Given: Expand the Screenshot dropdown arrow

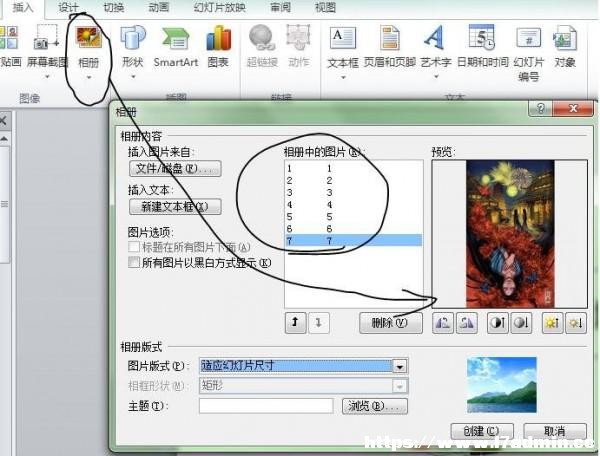Looking at the screenshot, I should pos(47,77).
